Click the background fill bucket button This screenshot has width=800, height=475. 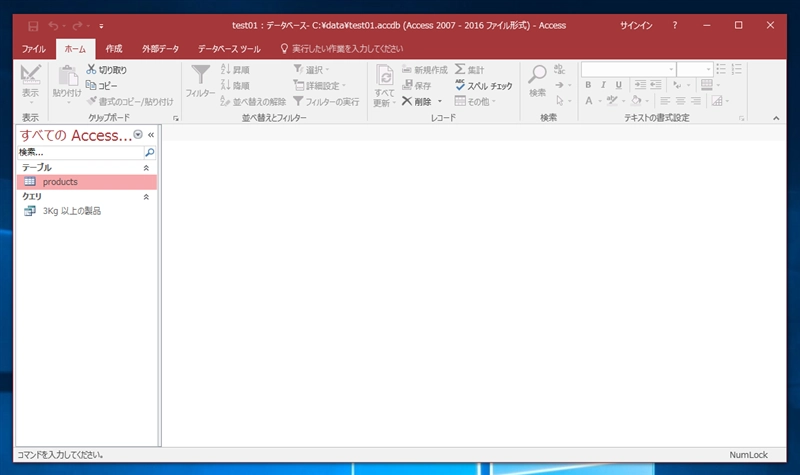point(636,101)
